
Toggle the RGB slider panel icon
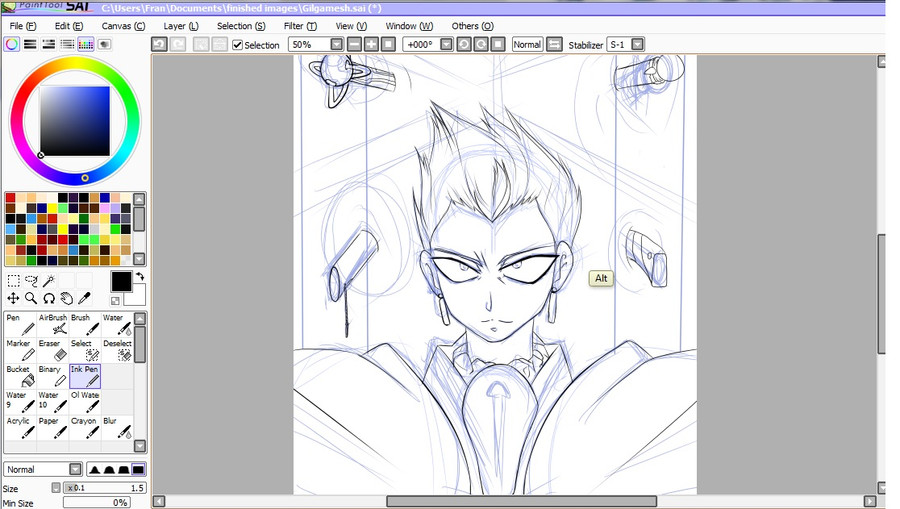coord(30,44)
